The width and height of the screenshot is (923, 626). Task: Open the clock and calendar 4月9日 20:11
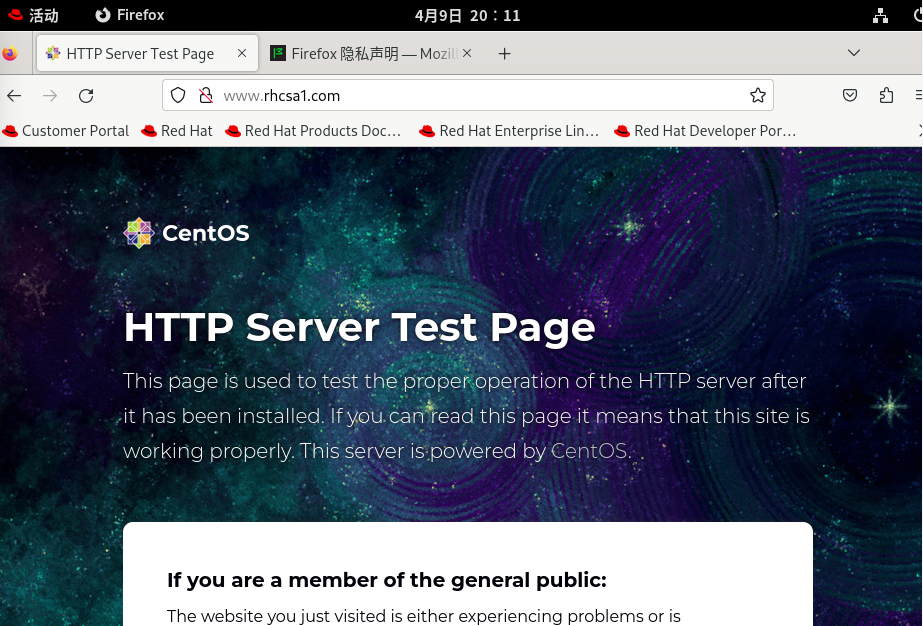467,15
